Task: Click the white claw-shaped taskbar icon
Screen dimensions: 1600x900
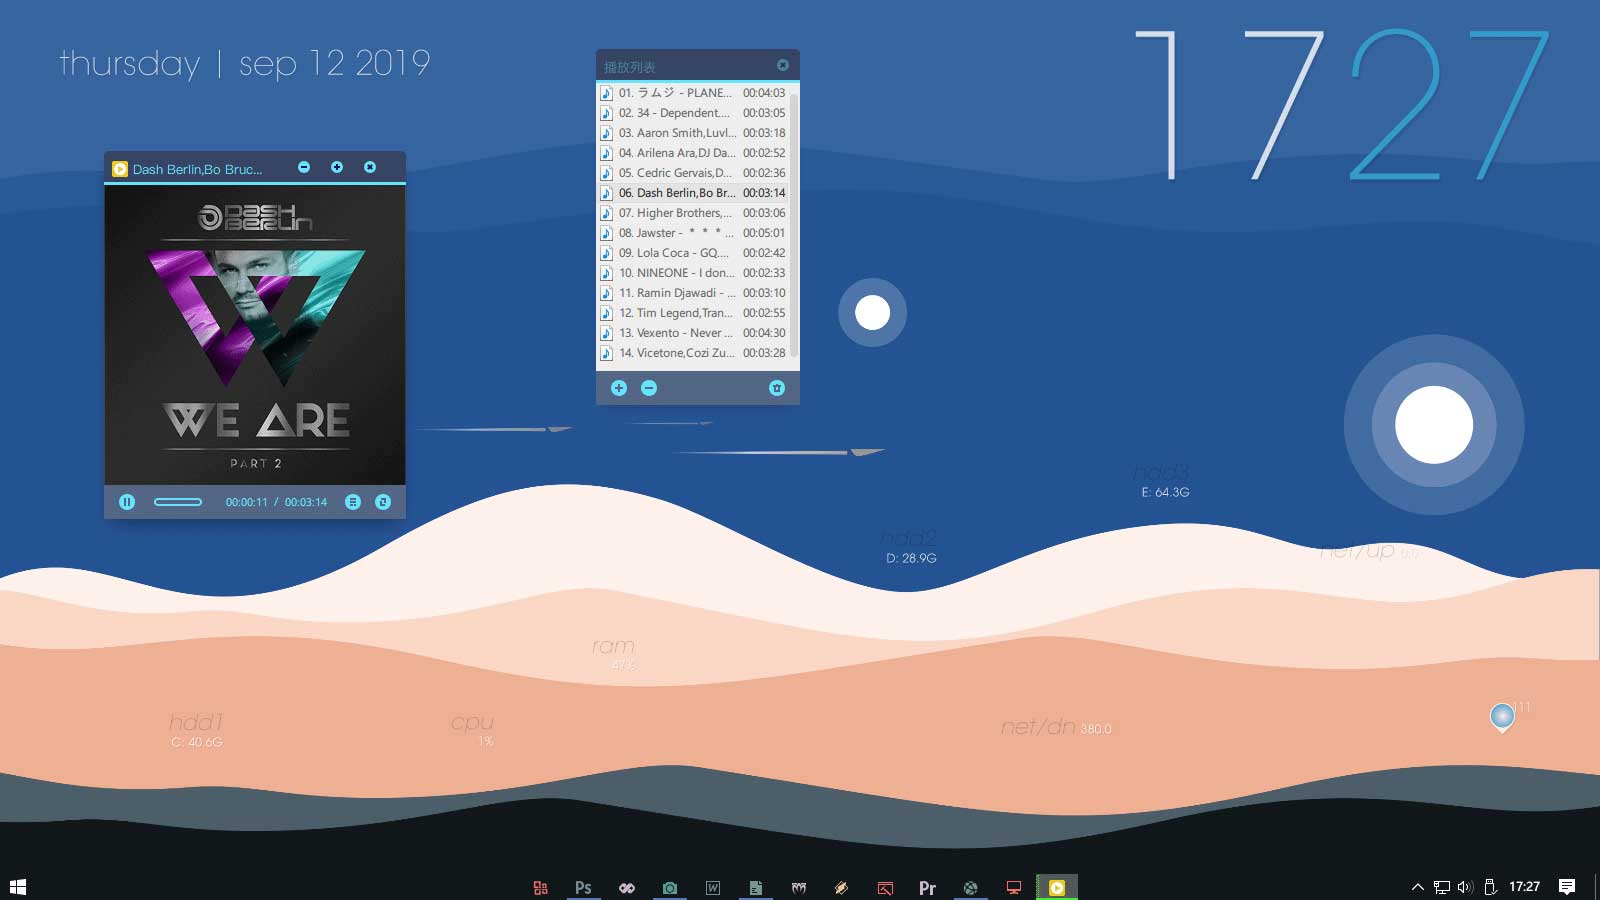Action: pyautogui.click(x=799, y=887)
